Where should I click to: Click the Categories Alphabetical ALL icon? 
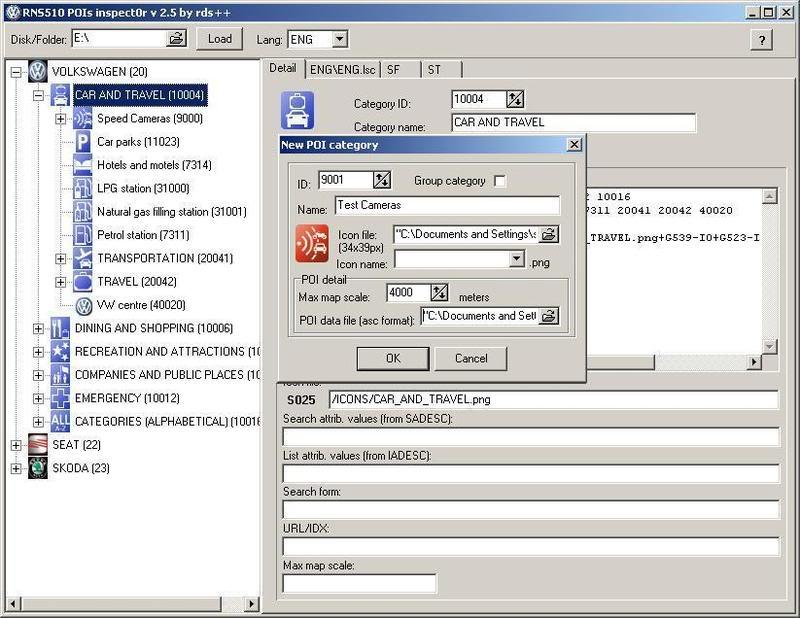click(60, 422)
